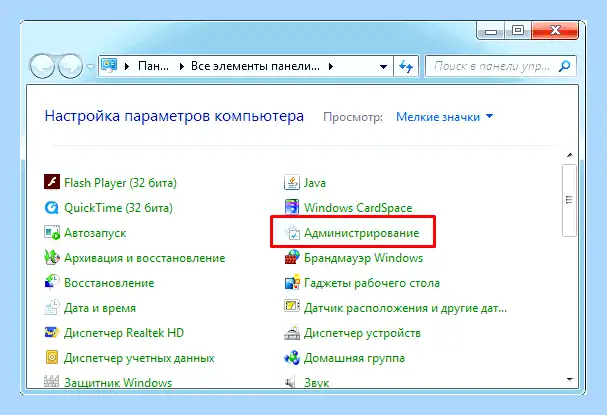Screen dimensions: 607x415
Task: Click the QuickTime icon
Action: tap(52, 208)
